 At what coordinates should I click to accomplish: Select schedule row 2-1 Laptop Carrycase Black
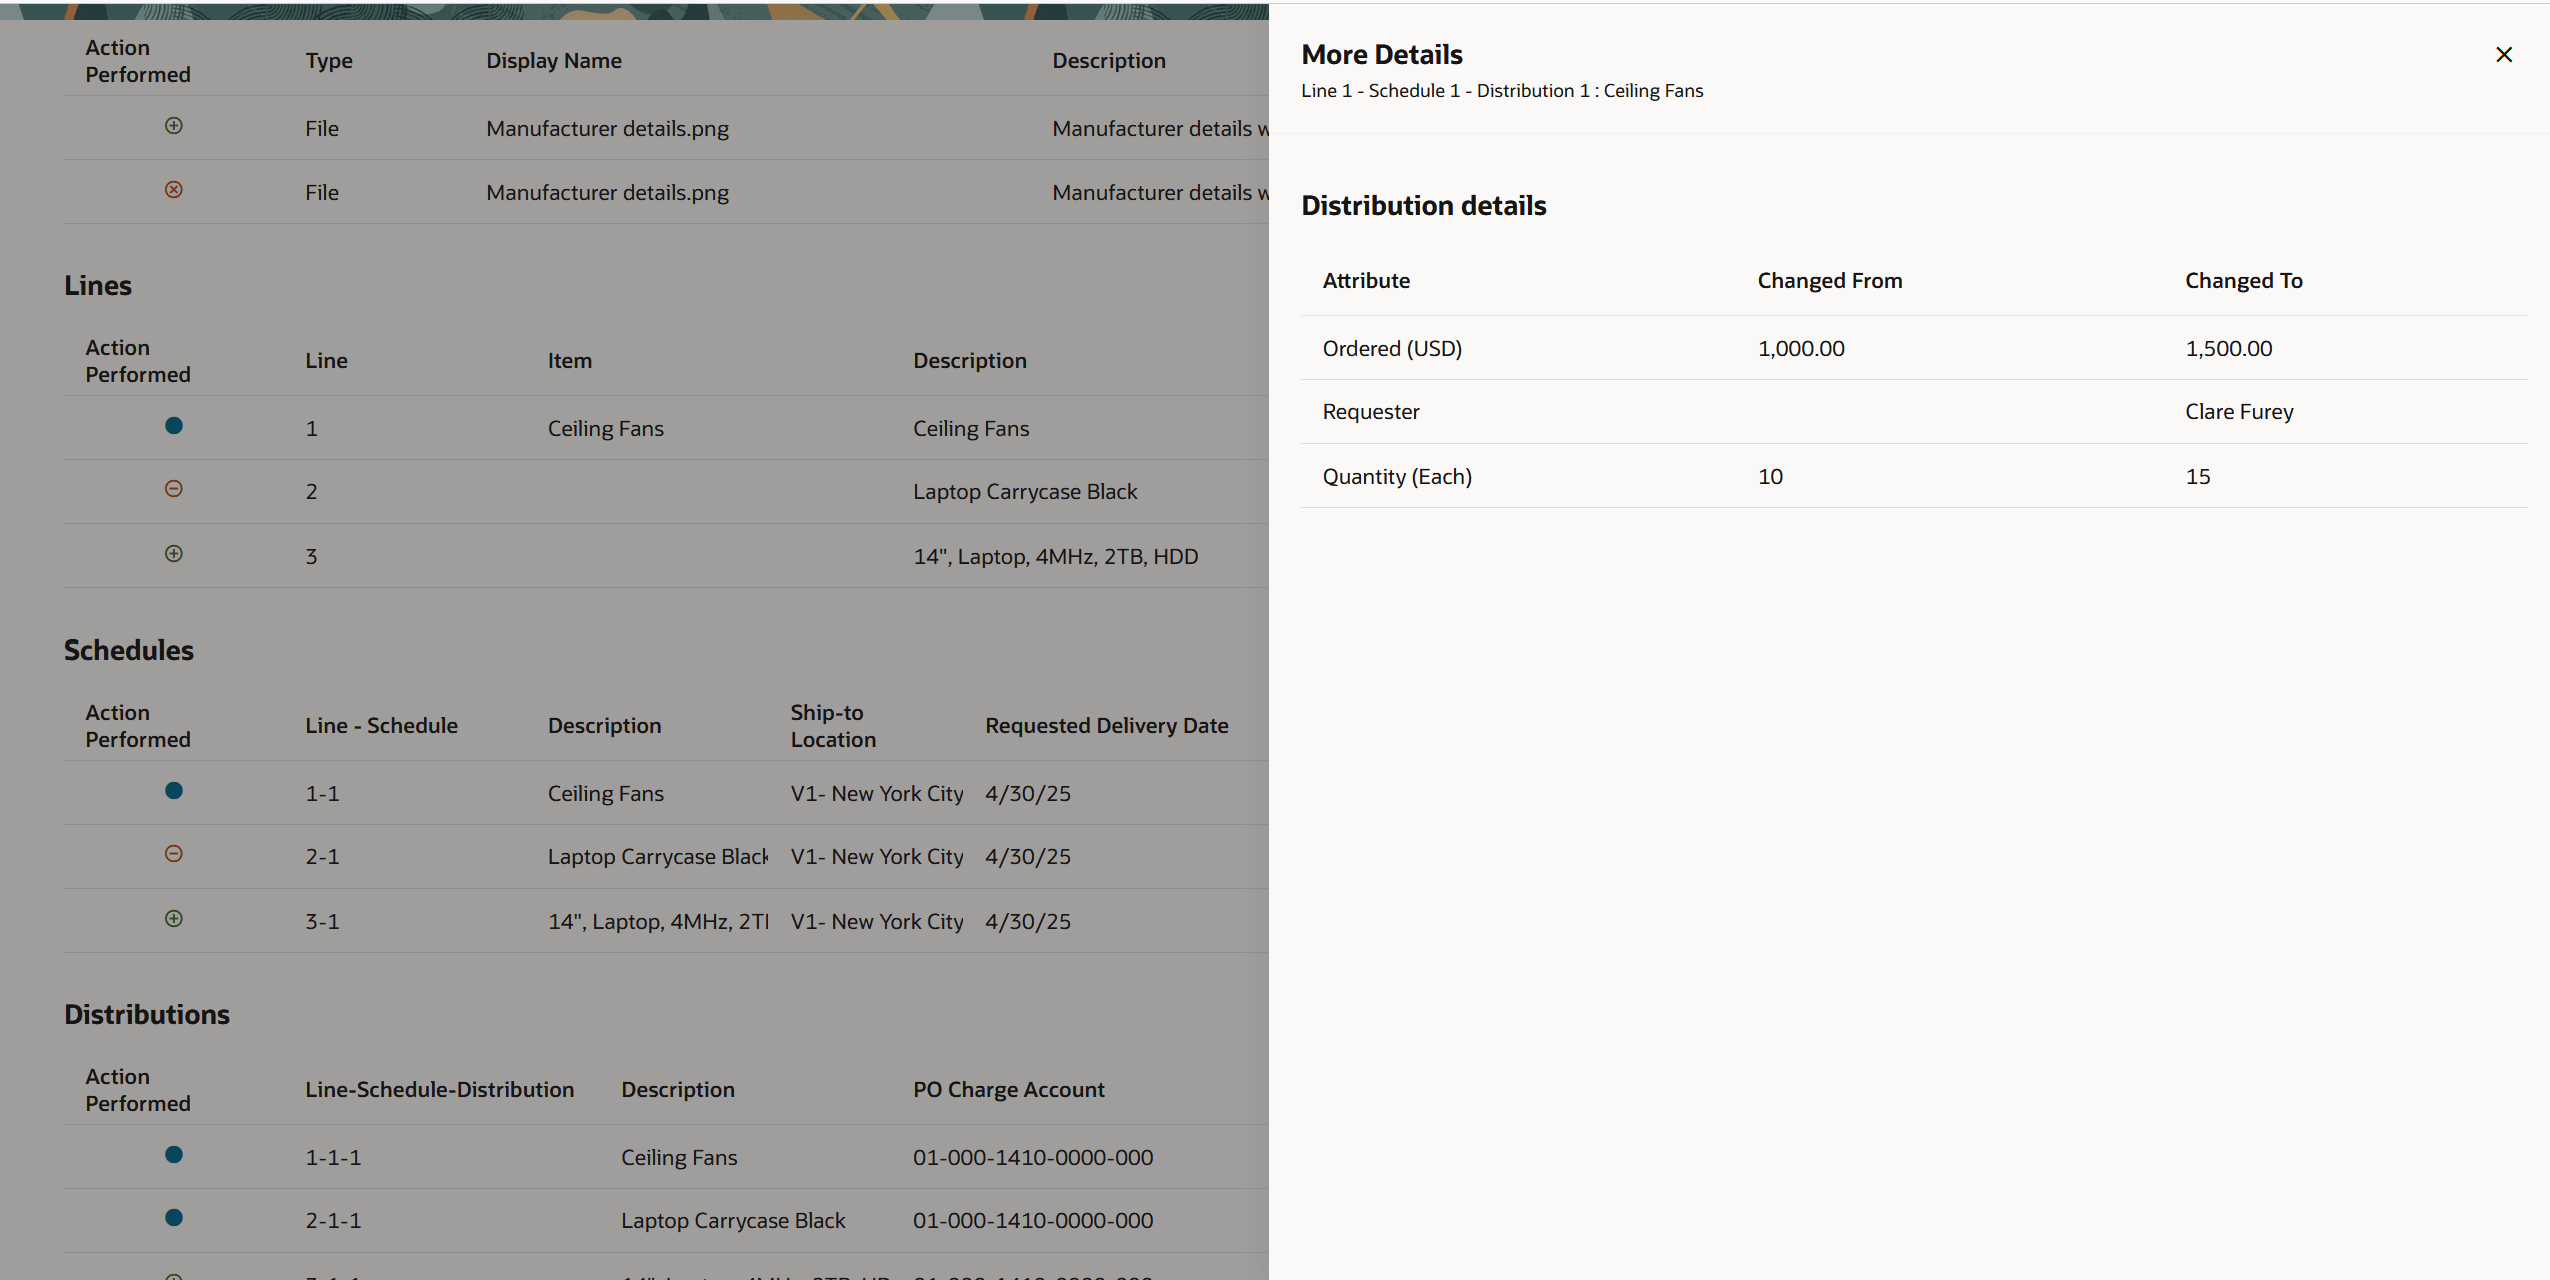(657, 856)
